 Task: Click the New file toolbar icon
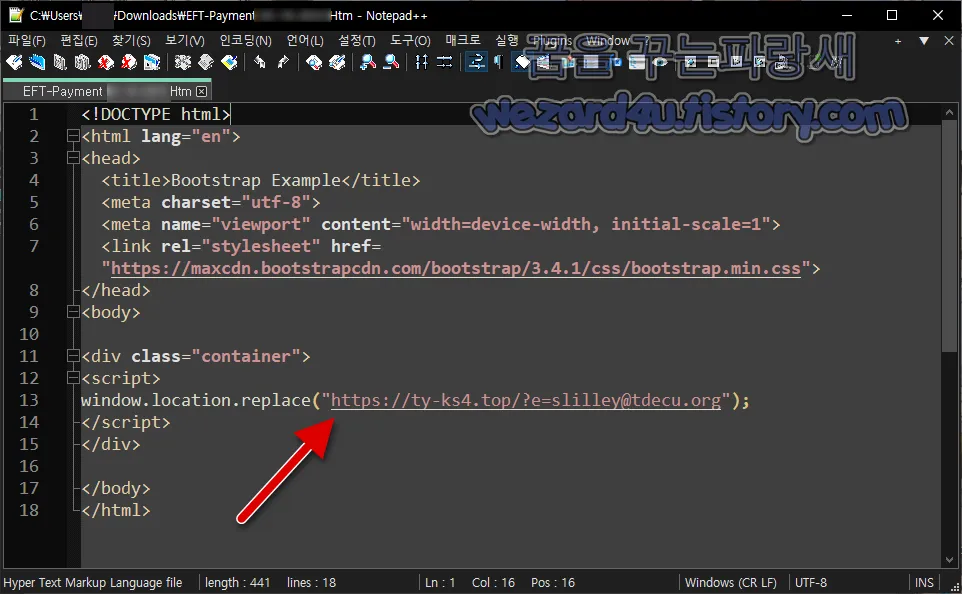[14, 62]
